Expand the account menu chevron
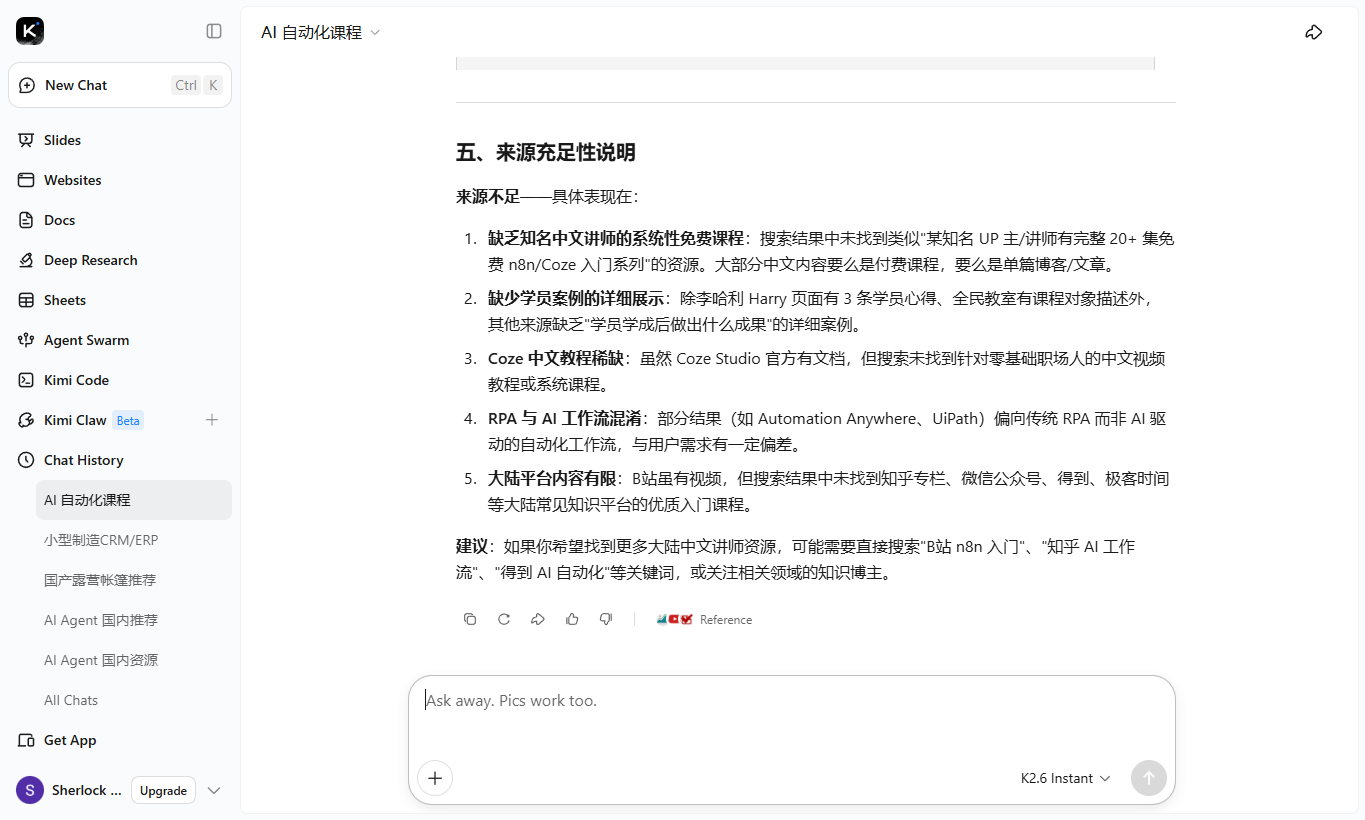 point(214,790)
